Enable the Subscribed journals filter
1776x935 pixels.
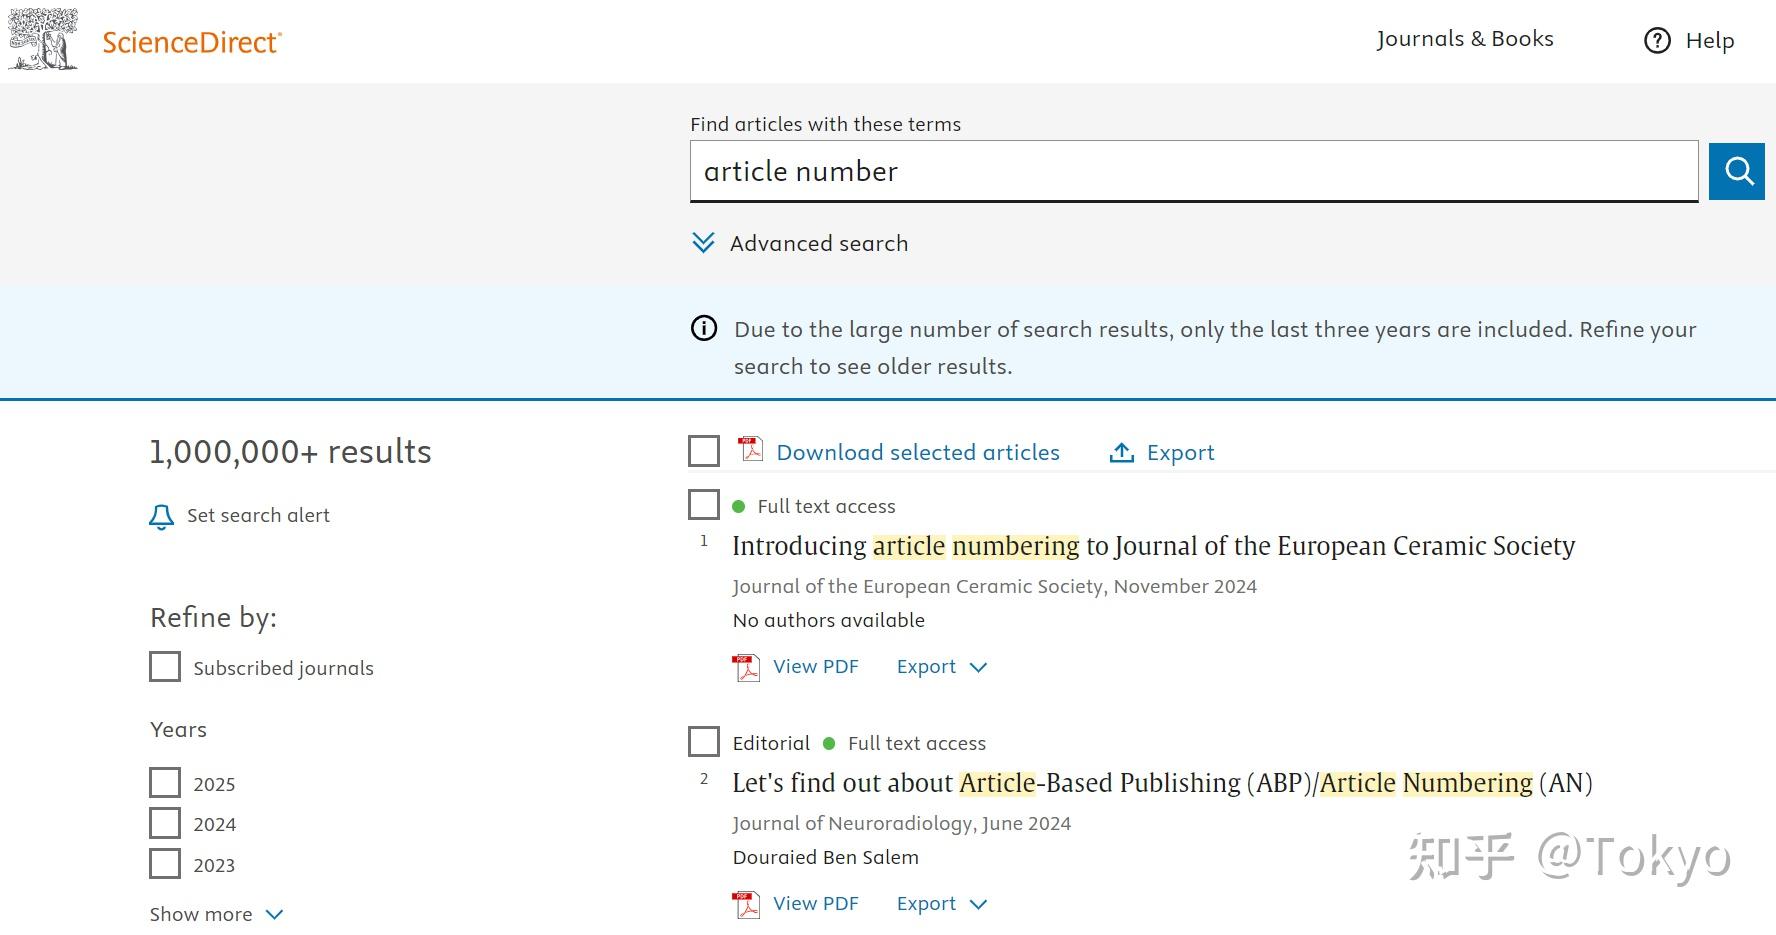click(x=165, y=667)
